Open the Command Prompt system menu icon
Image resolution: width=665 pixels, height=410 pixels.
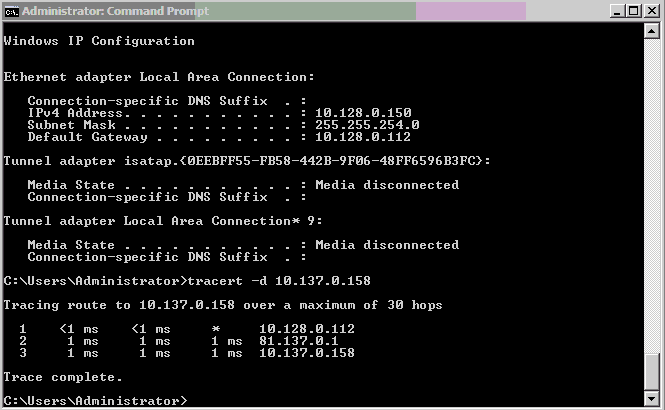(11, 11)
